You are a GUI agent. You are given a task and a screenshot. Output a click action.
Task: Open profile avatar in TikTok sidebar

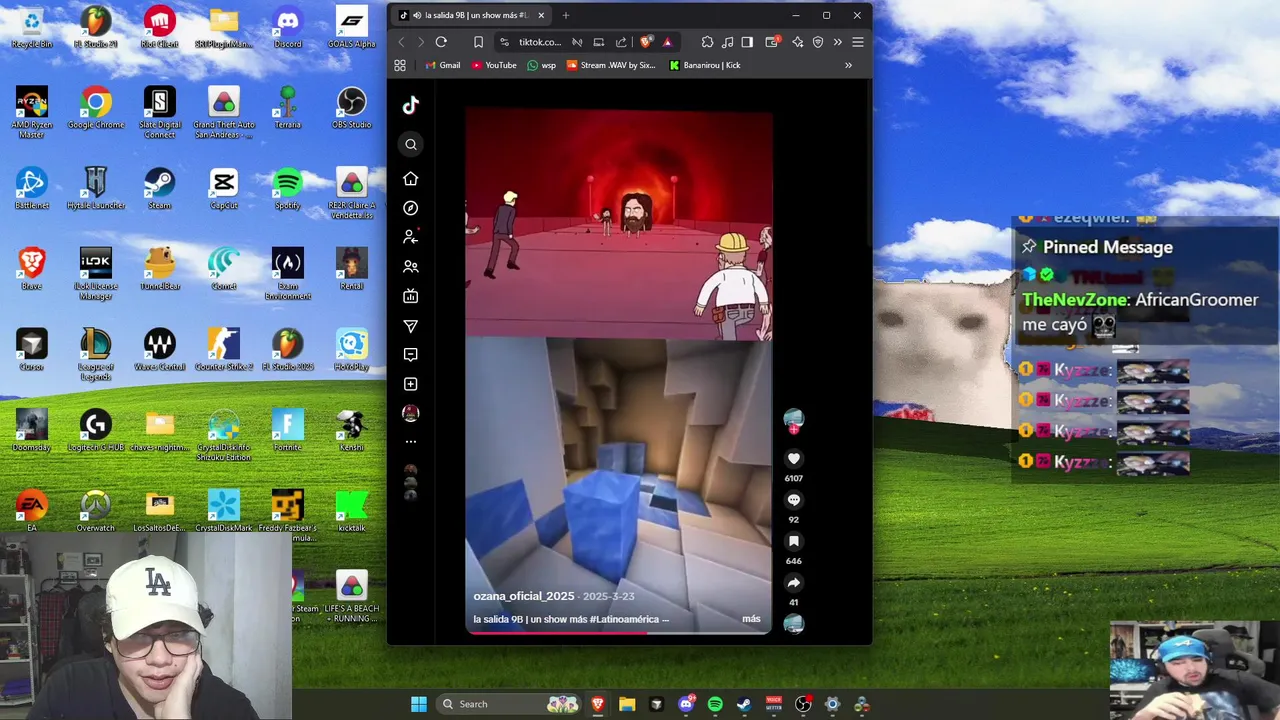pos(411,413)
